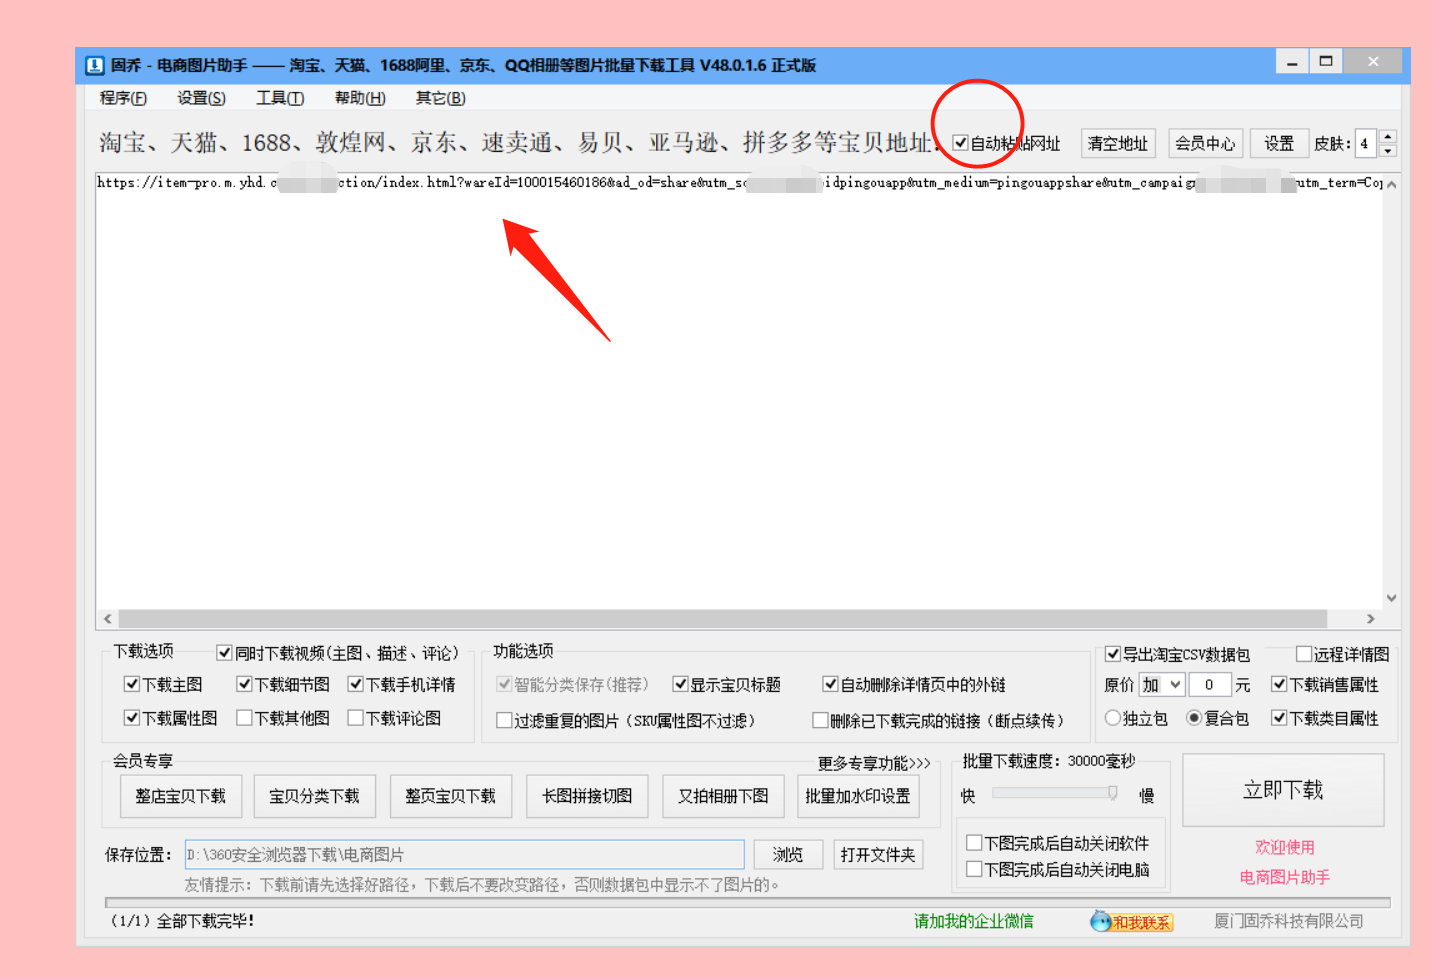The height and width of the screenshot is (977, 1431).
Task: Click the app logo icon in title bar
Action: coord(95,65)
